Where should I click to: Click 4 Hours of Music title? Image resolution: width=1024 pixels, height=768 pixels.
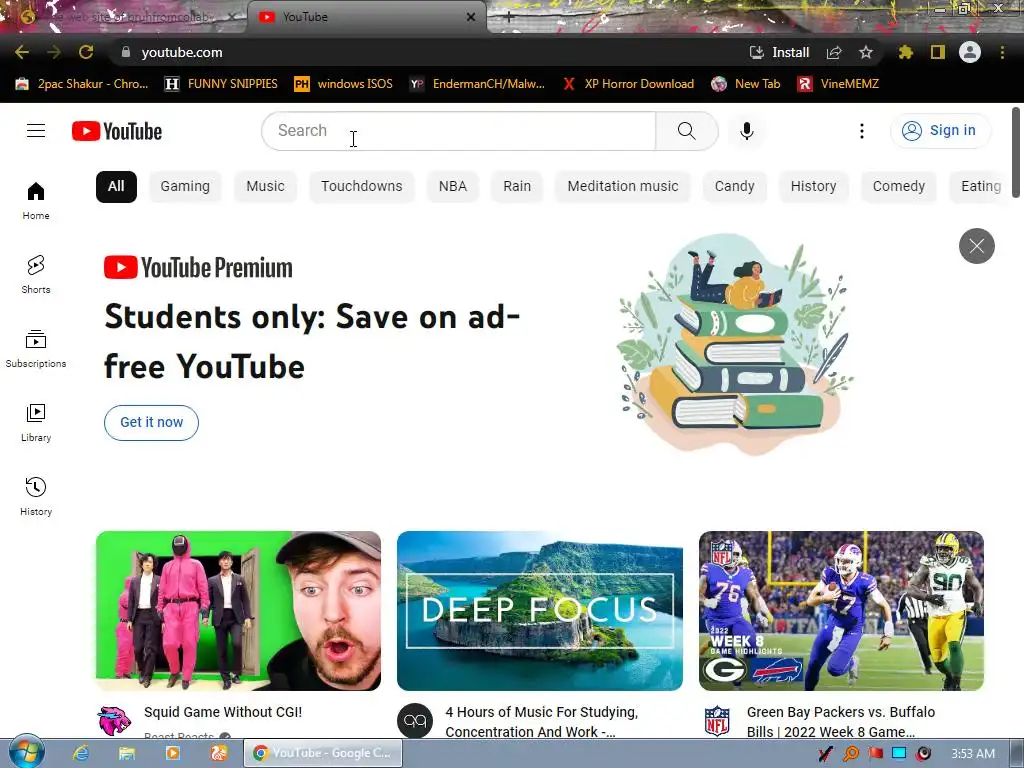tap(541, 722)
